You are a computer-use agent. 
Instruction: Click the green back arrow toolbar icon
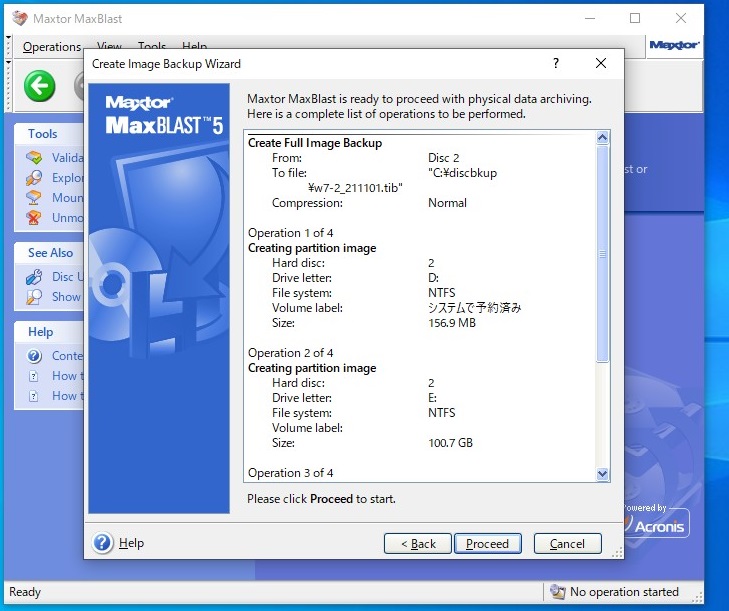click(40, 86)
